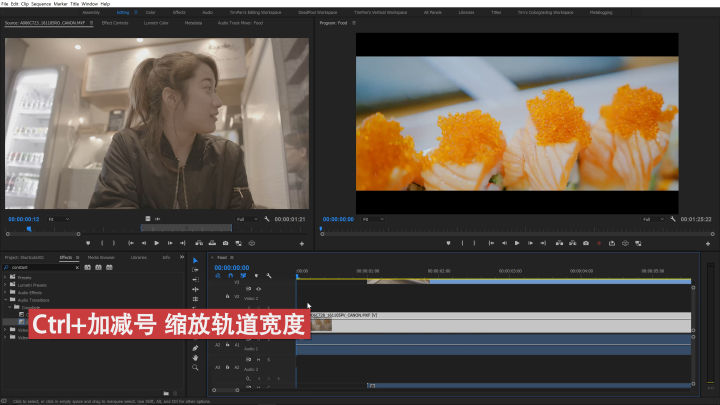Open timeline display settings wrench
720x405 pixels.
(269, 276)
